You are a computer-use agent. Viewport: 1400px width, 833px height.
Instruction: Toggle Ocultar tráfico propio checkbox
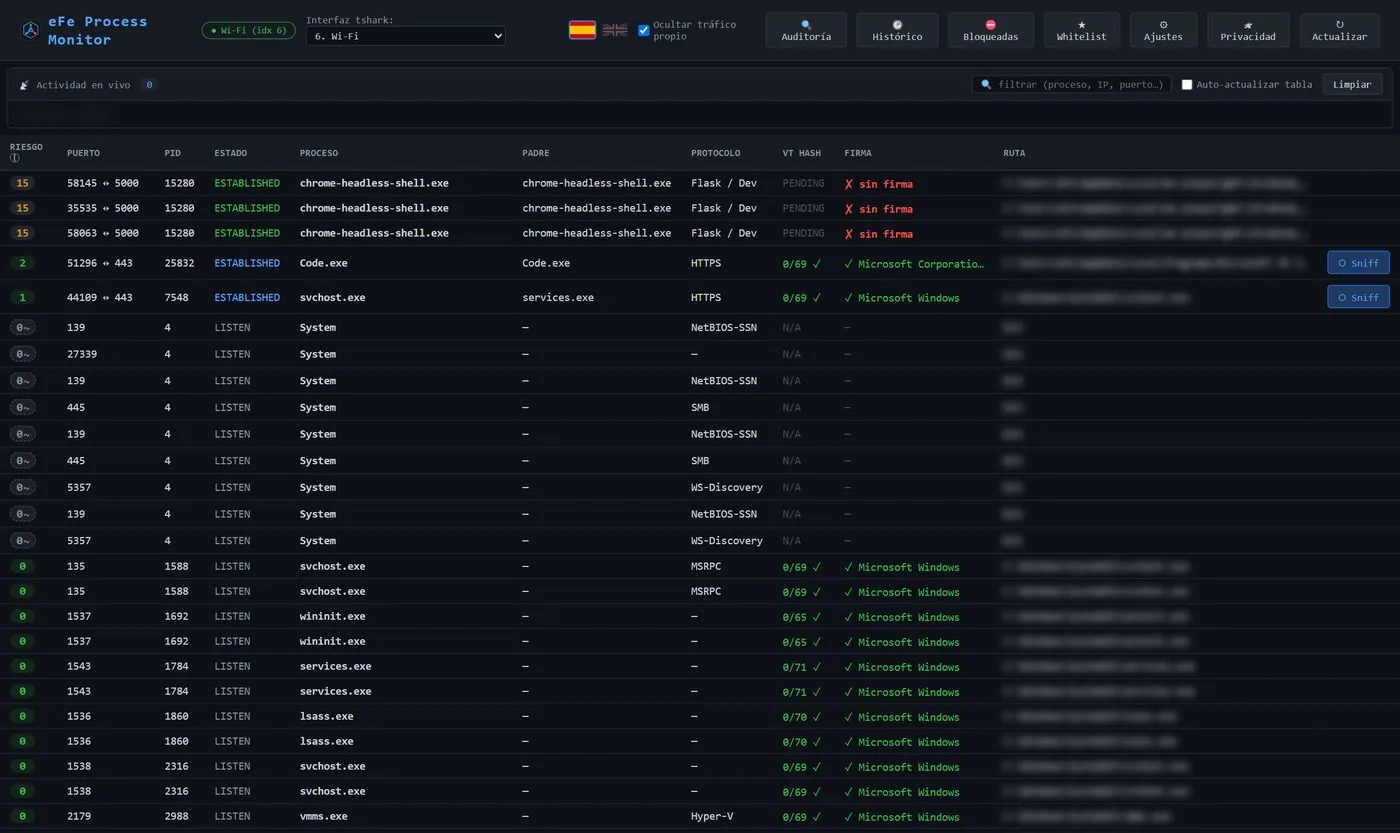pyautogui.click(x=643, y=30)
